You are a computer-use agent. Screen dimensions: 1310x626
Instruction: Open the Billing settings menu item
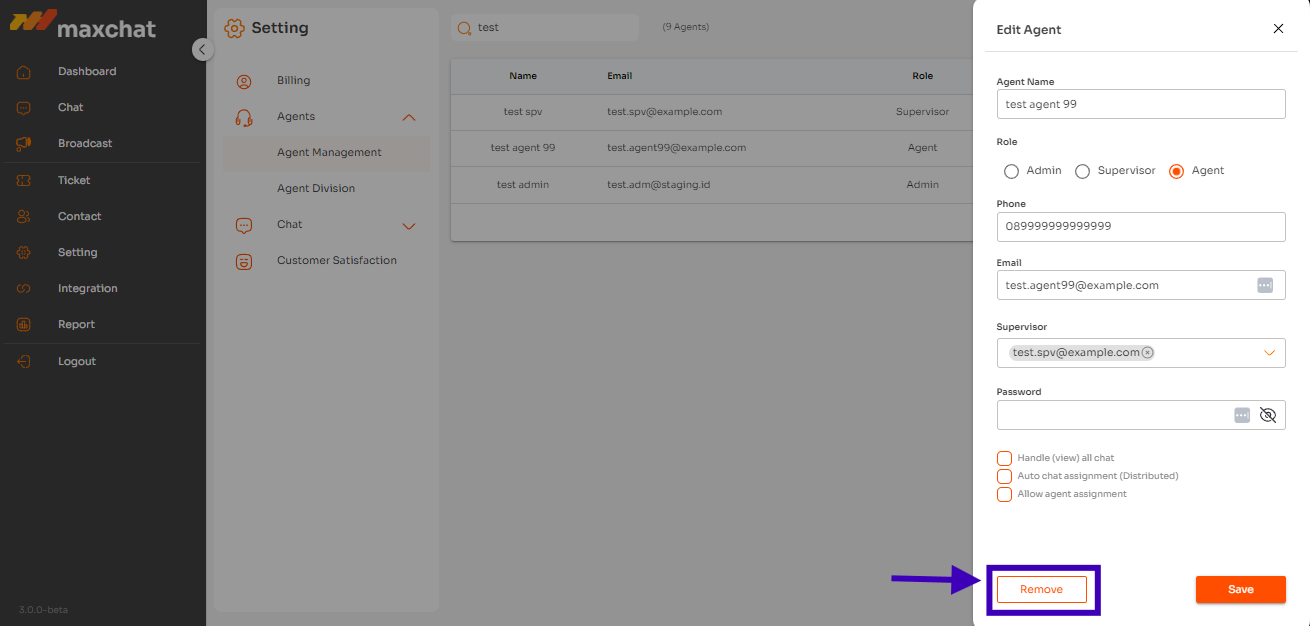pyautogui.click(x=293, y=80)
